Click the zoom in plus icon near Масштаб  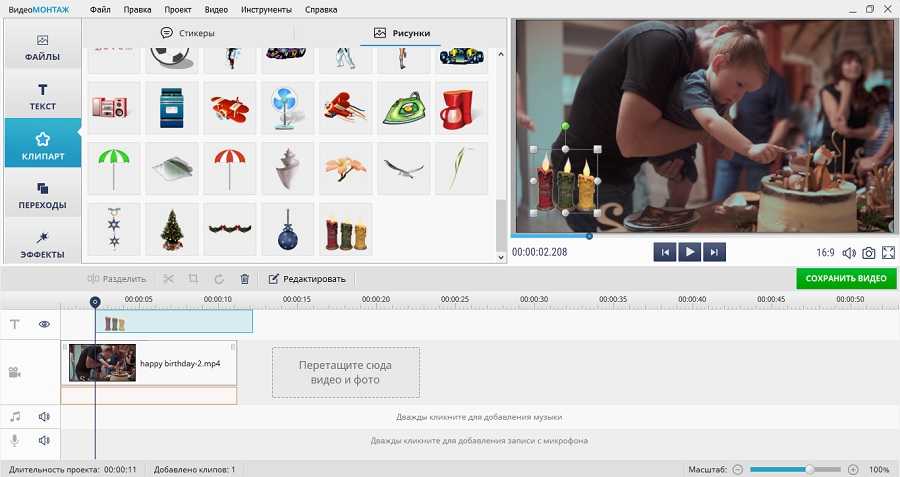click(853, 469)
